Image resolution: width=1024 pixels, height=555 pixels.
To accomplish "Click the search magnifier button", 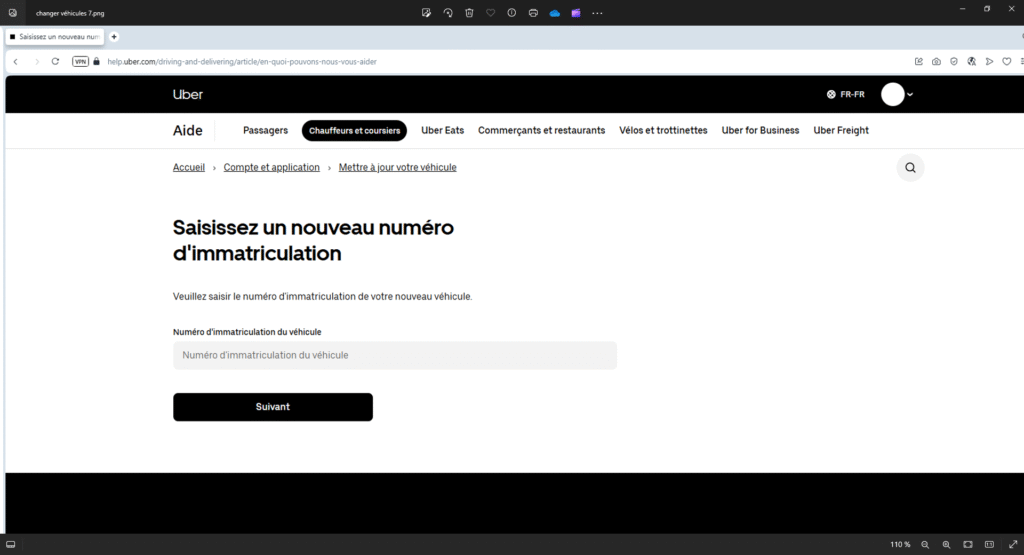I will click(x=910, y=168).
